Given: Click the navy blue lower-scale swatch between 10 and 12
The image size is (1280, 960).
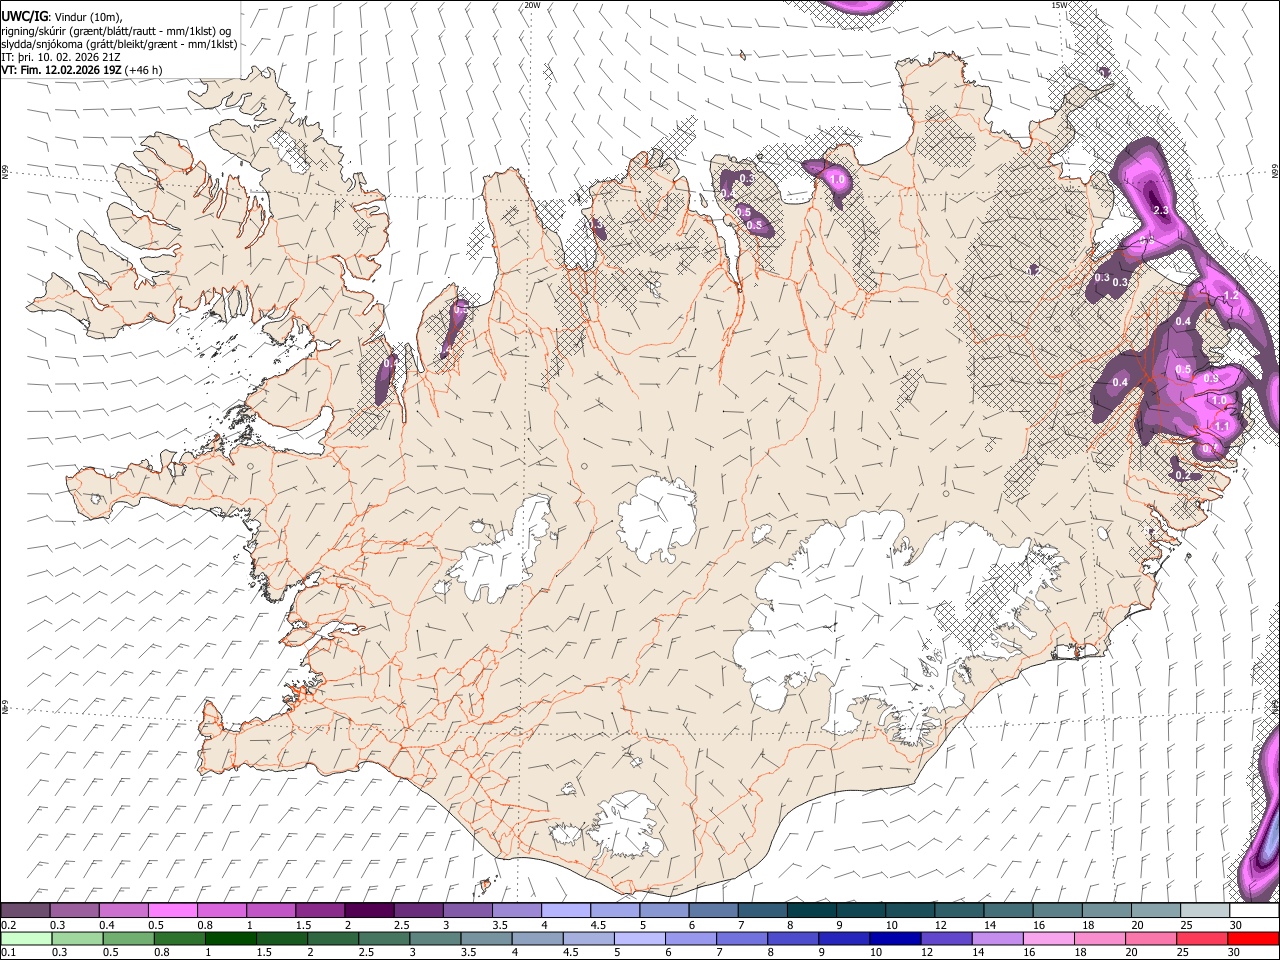Looking at the screenshot, I should pos(895,938).
